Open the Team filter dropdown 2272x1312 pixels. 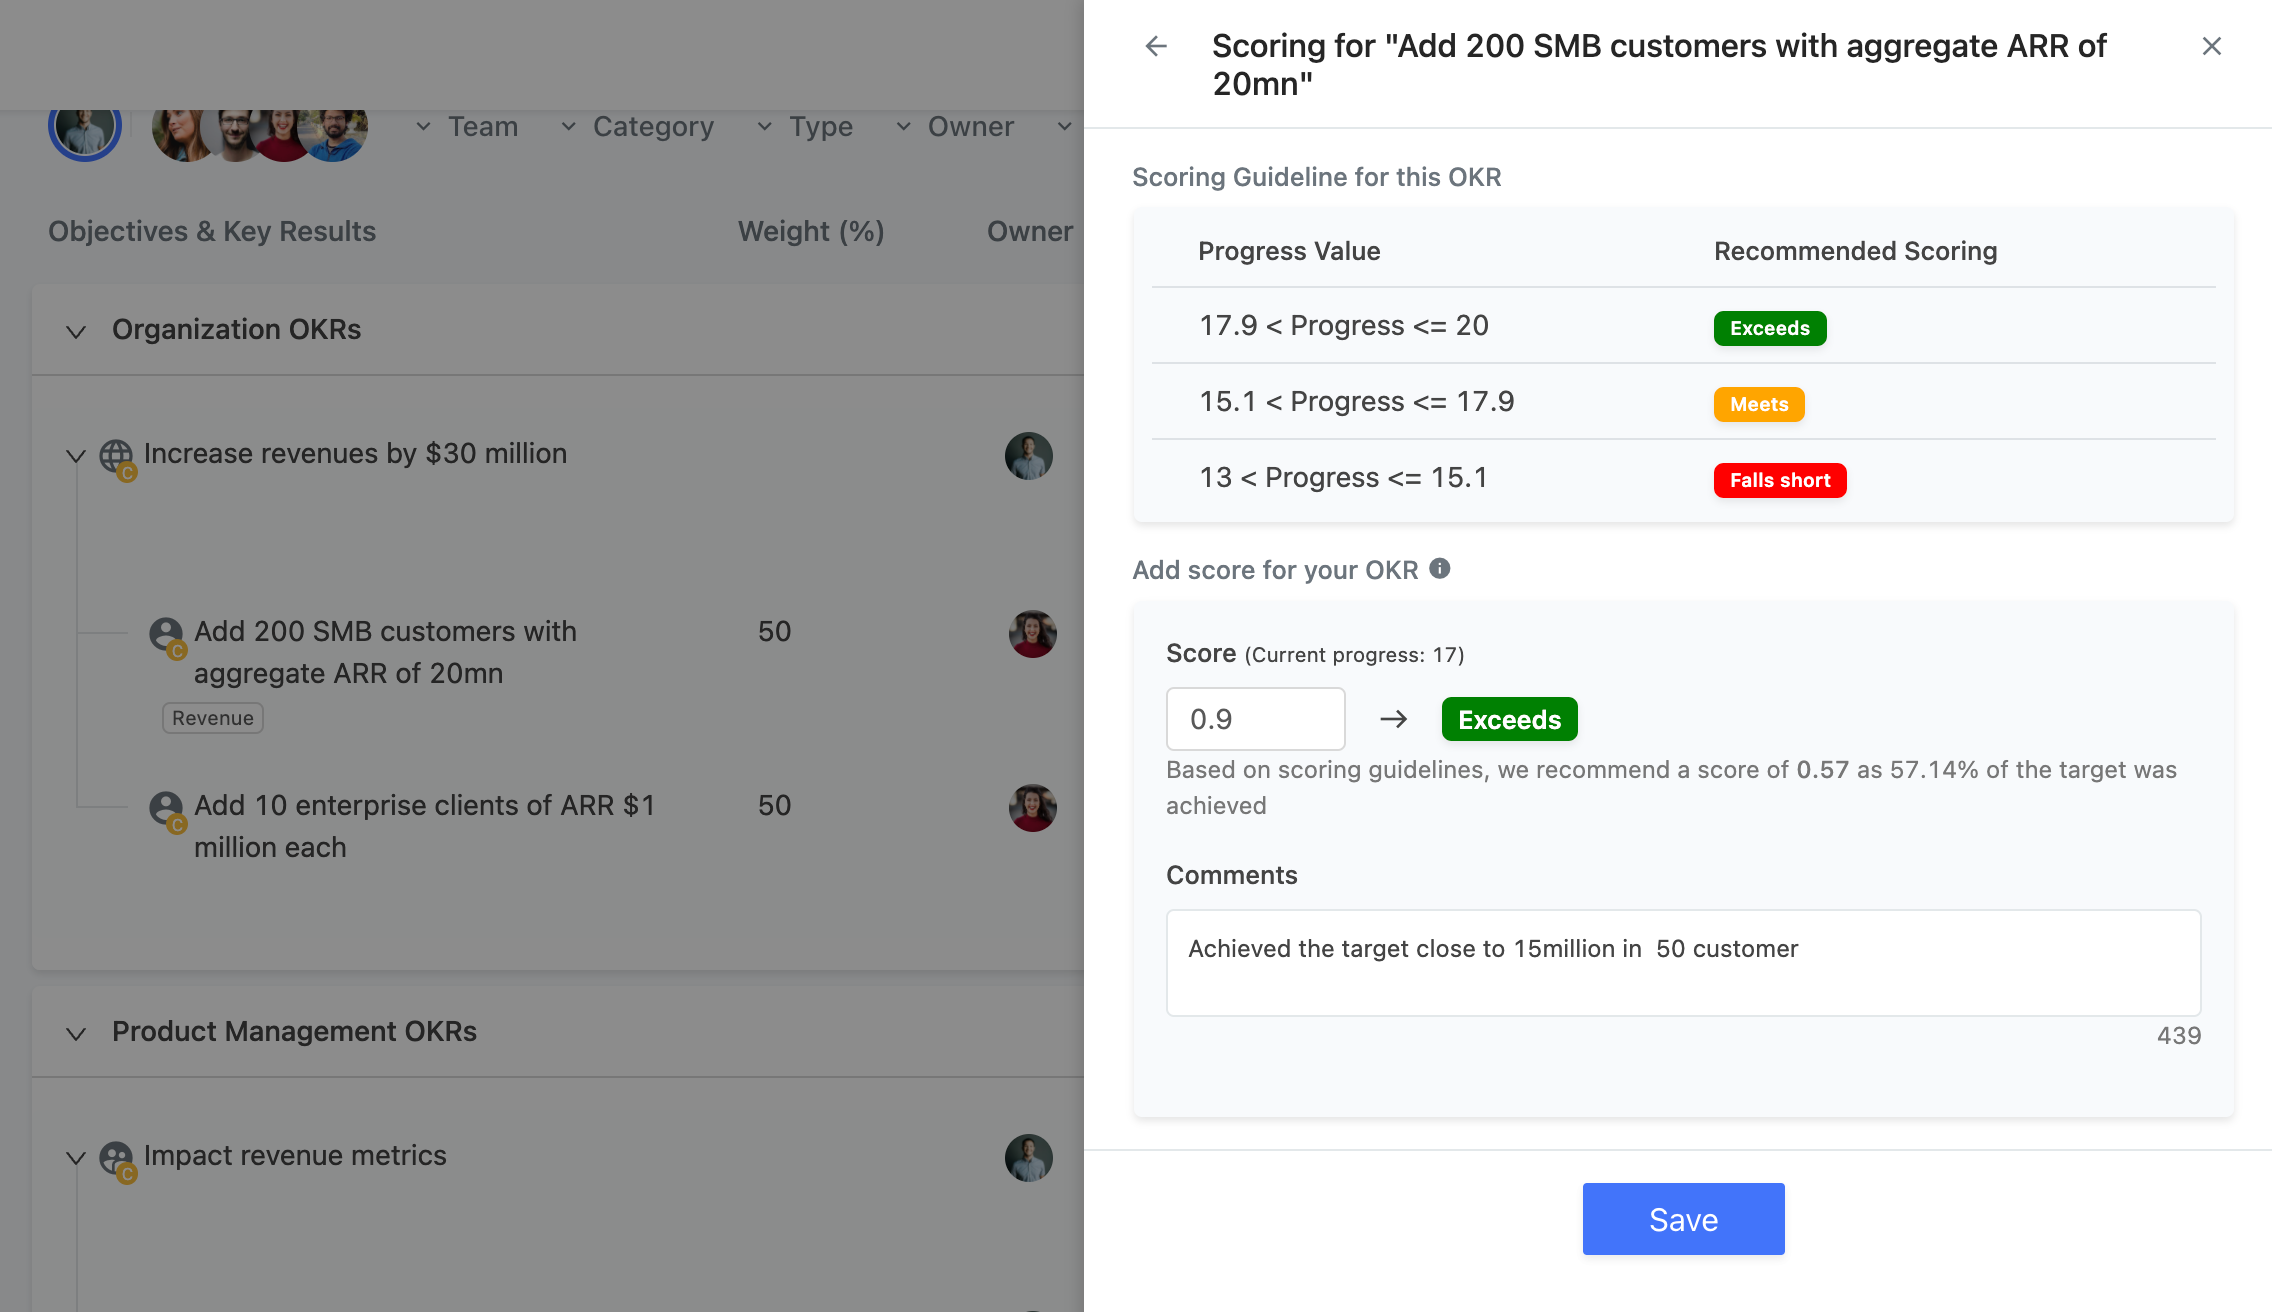click(x=468, y=127)
